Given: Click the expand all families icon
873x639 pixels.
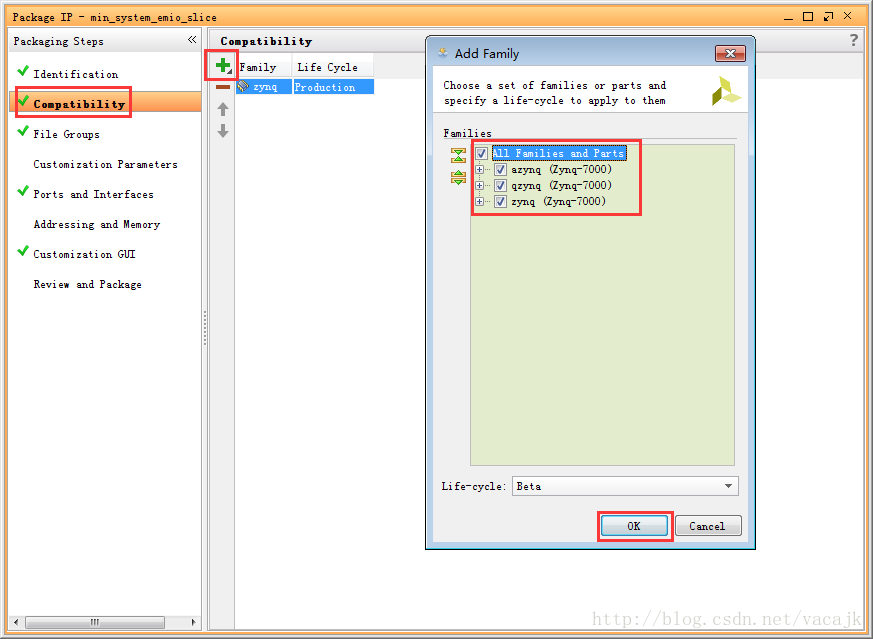Looking at the screenshot, I should [458, 178].
